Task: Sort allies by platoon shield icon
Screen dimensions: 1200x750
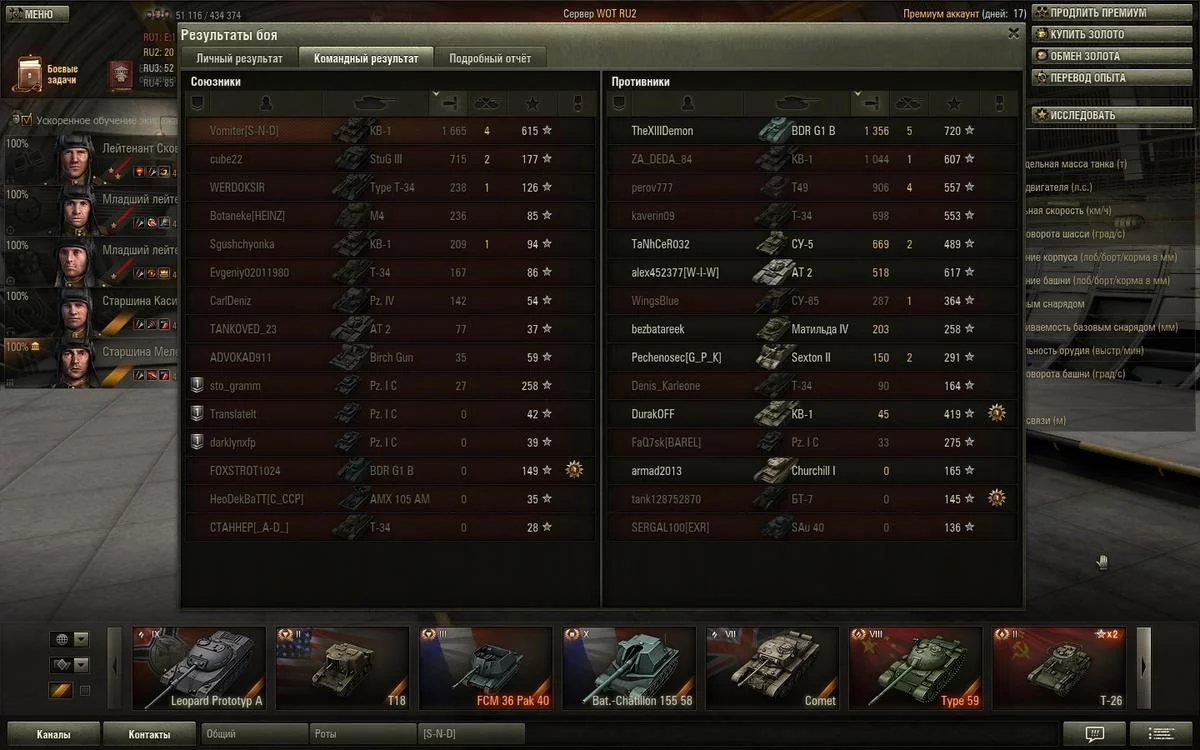Action: (x=196, y=102)
